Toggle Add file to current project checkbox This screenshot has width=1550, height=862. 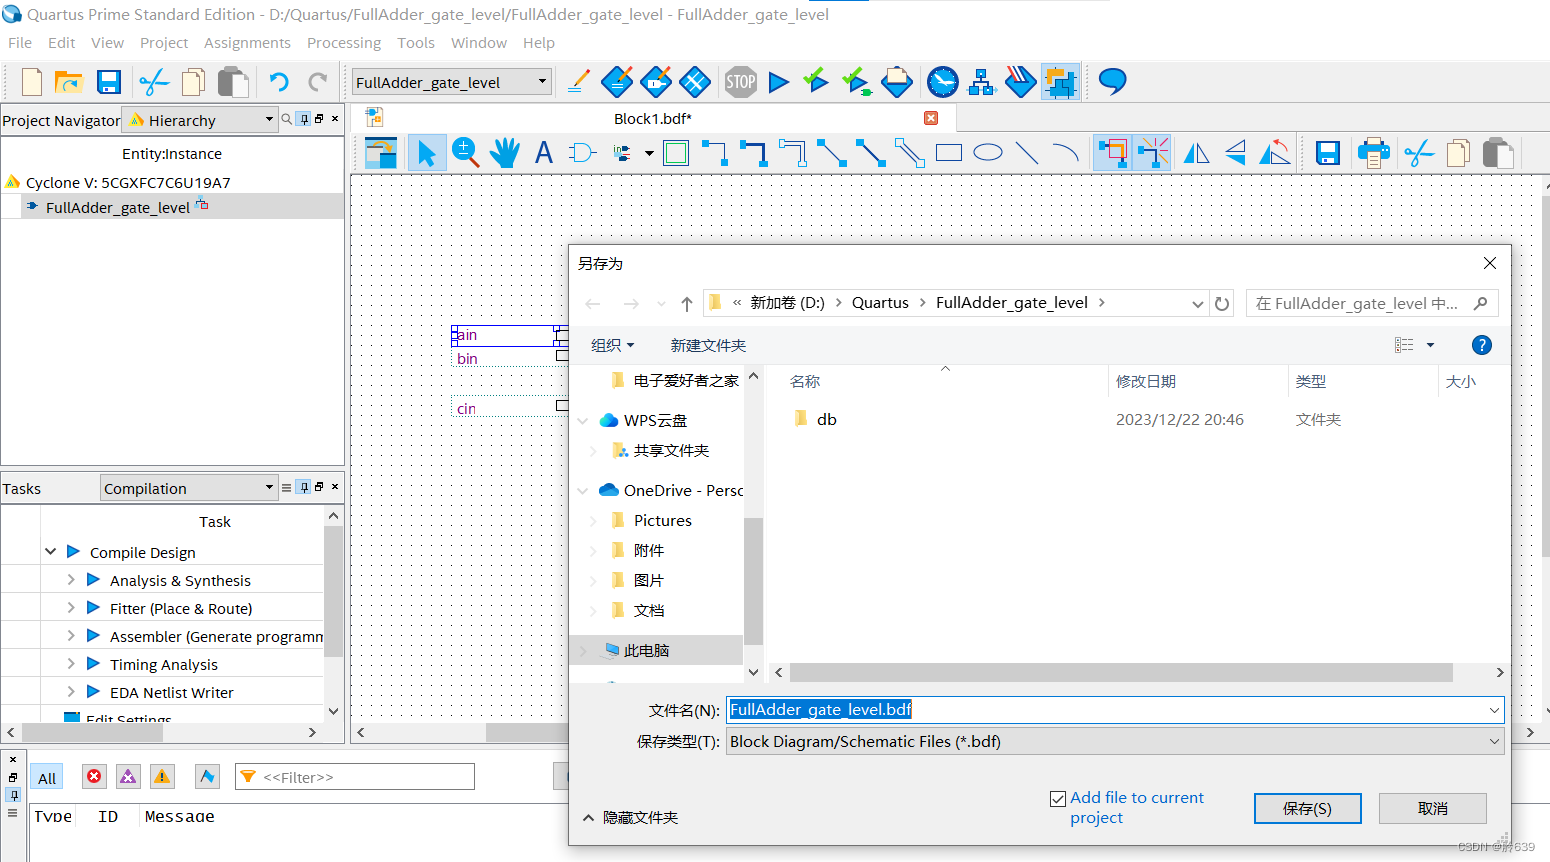(1058, 799)
